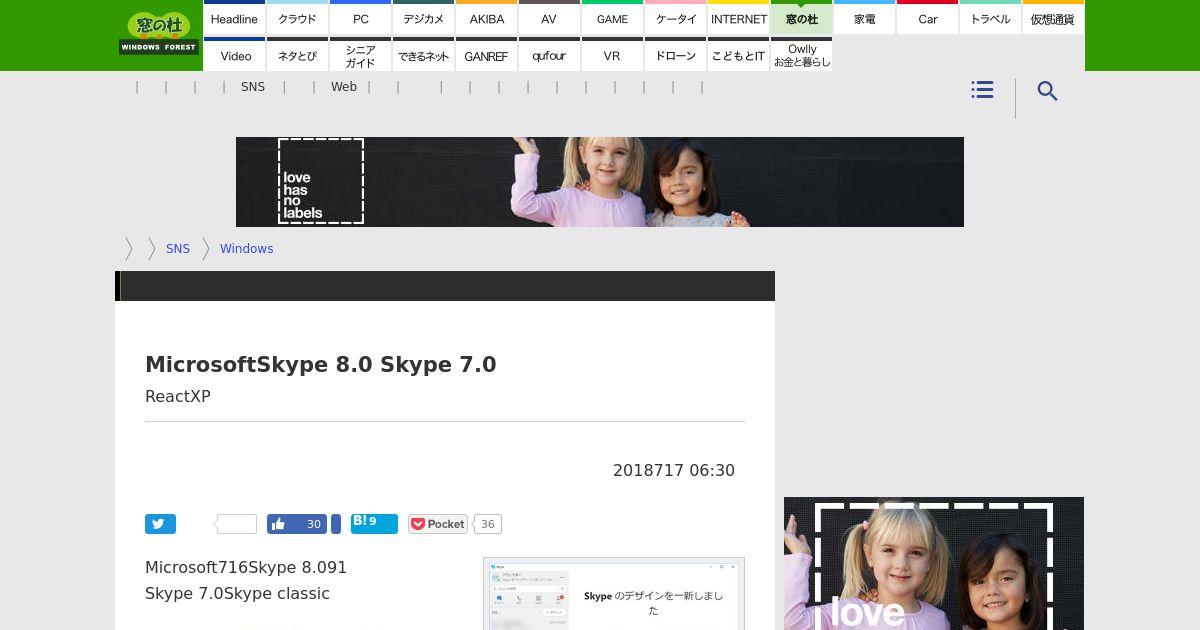Go to the PC site tab
Screen dimensions: 1200x630
point(360,18)
